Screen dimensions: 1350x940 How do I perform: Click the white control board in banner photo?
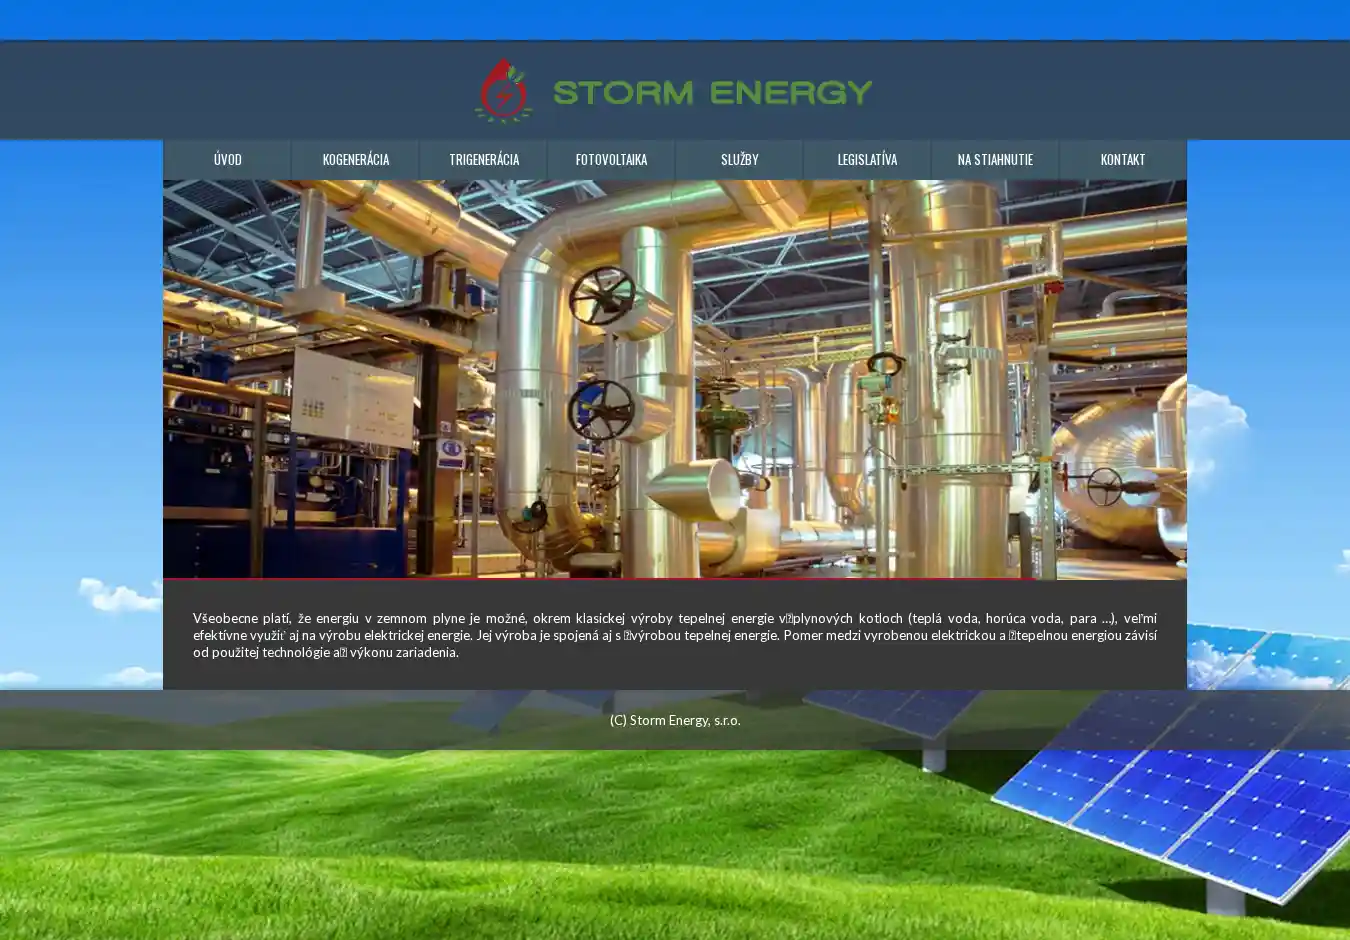coord(352,397)
